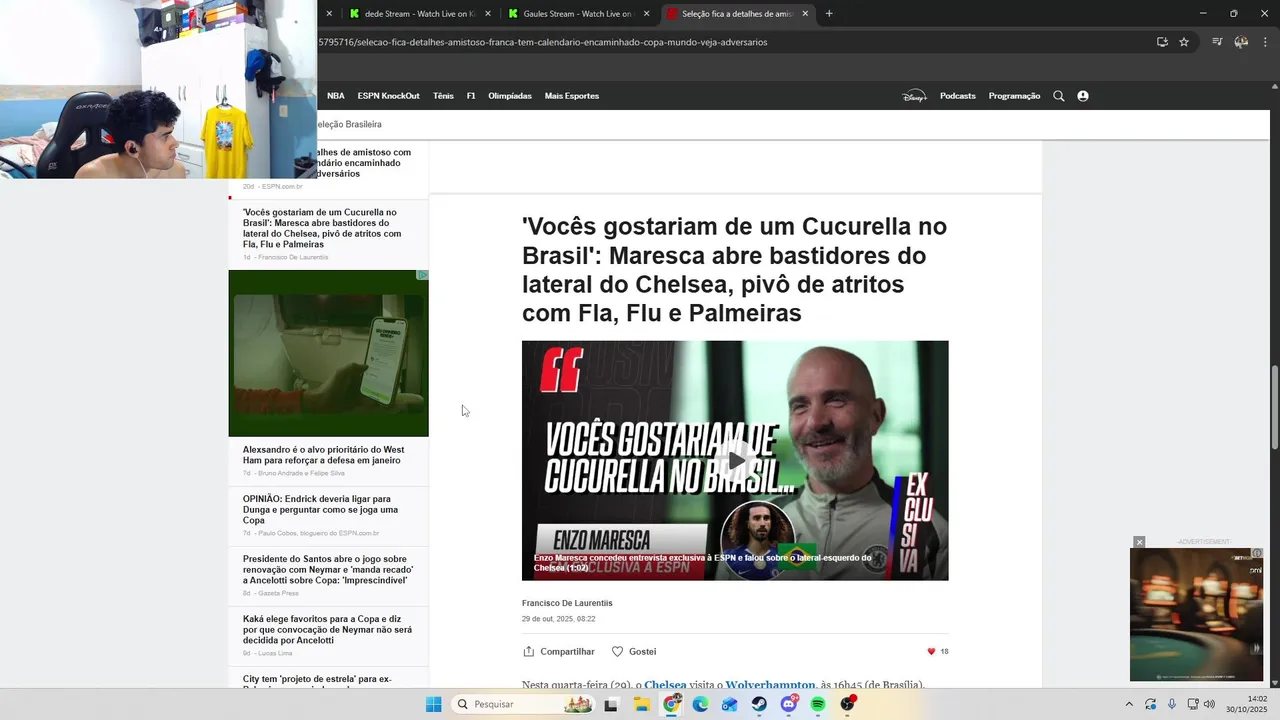Viewport: 1280px width, 720px height.
Task: Open the Wolverhampton link in article
Action: [770, 685]
